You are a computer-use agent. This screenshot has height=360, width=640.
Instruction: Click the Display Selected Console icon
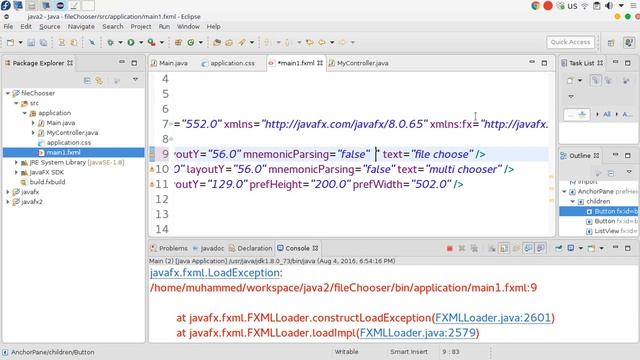(x=571, y=248)
